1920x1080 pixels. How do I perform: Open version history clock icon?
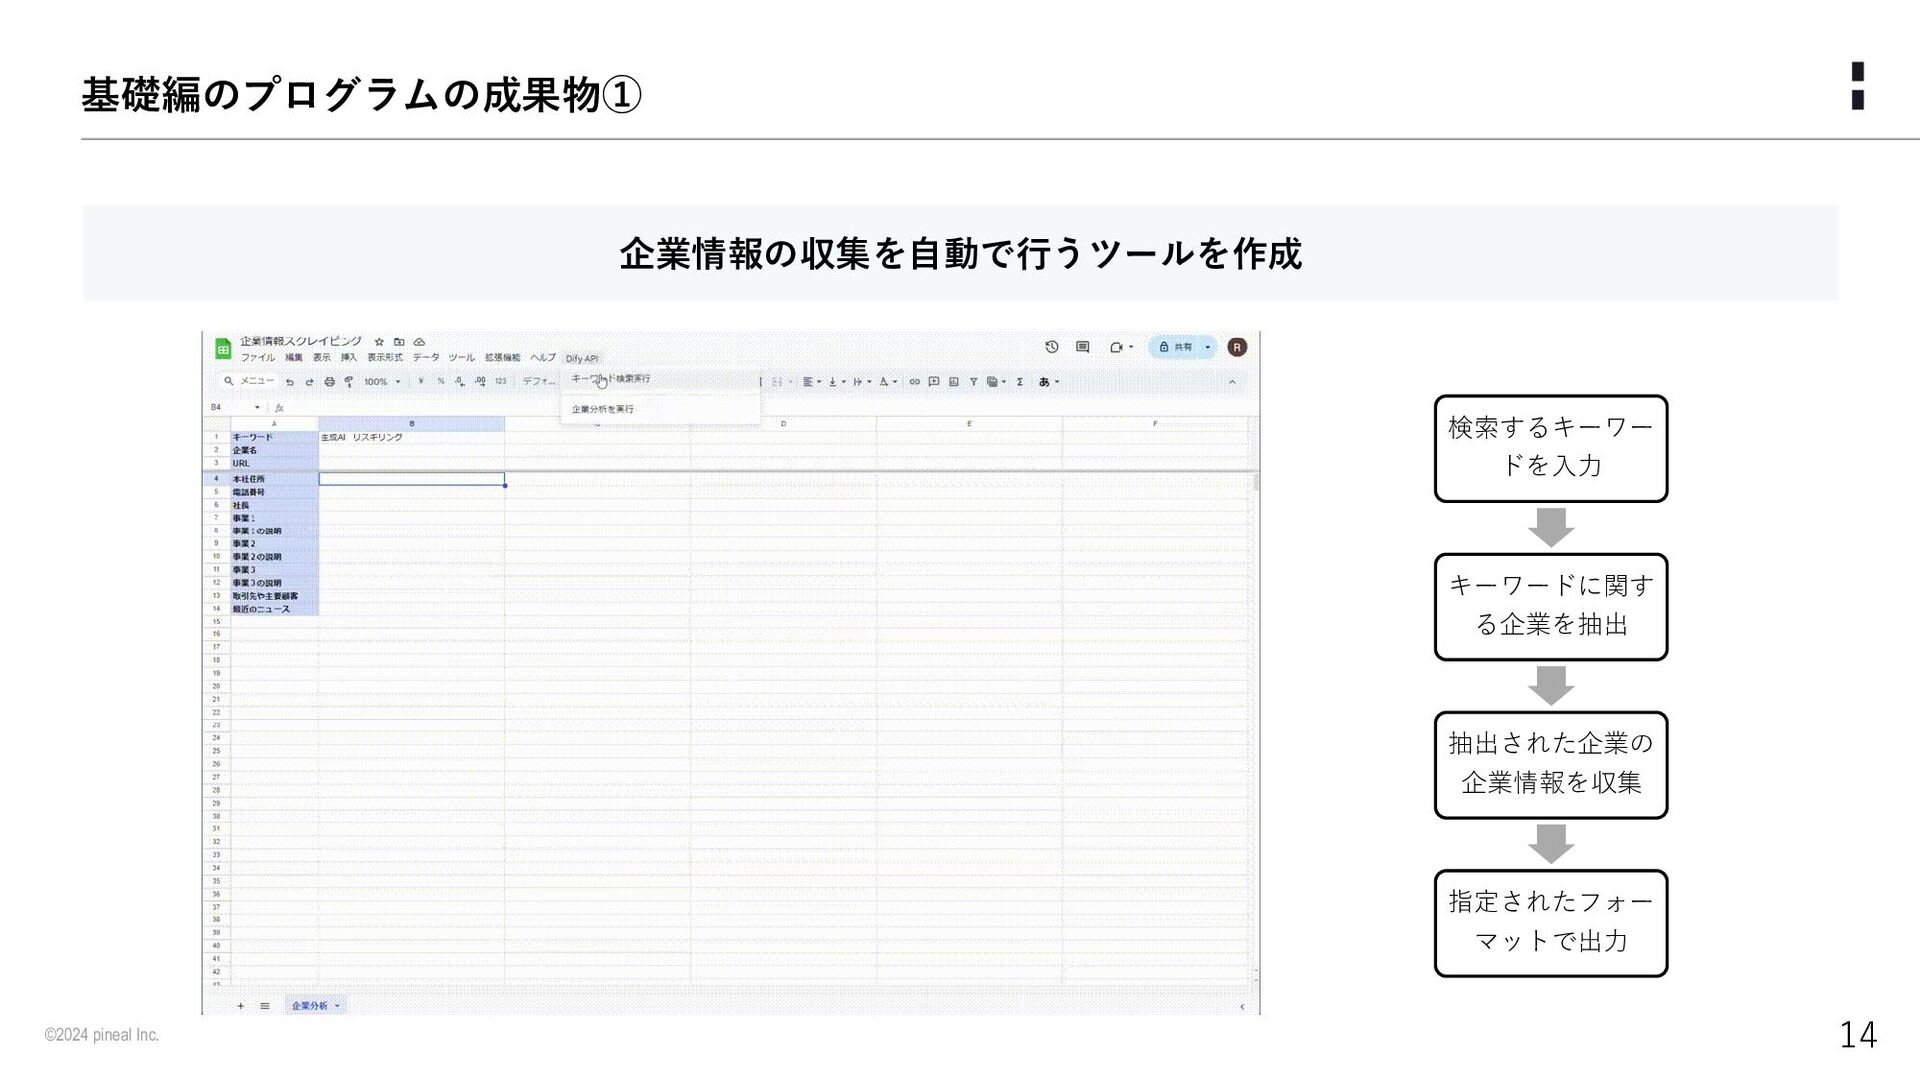(x=1051, y=347)
